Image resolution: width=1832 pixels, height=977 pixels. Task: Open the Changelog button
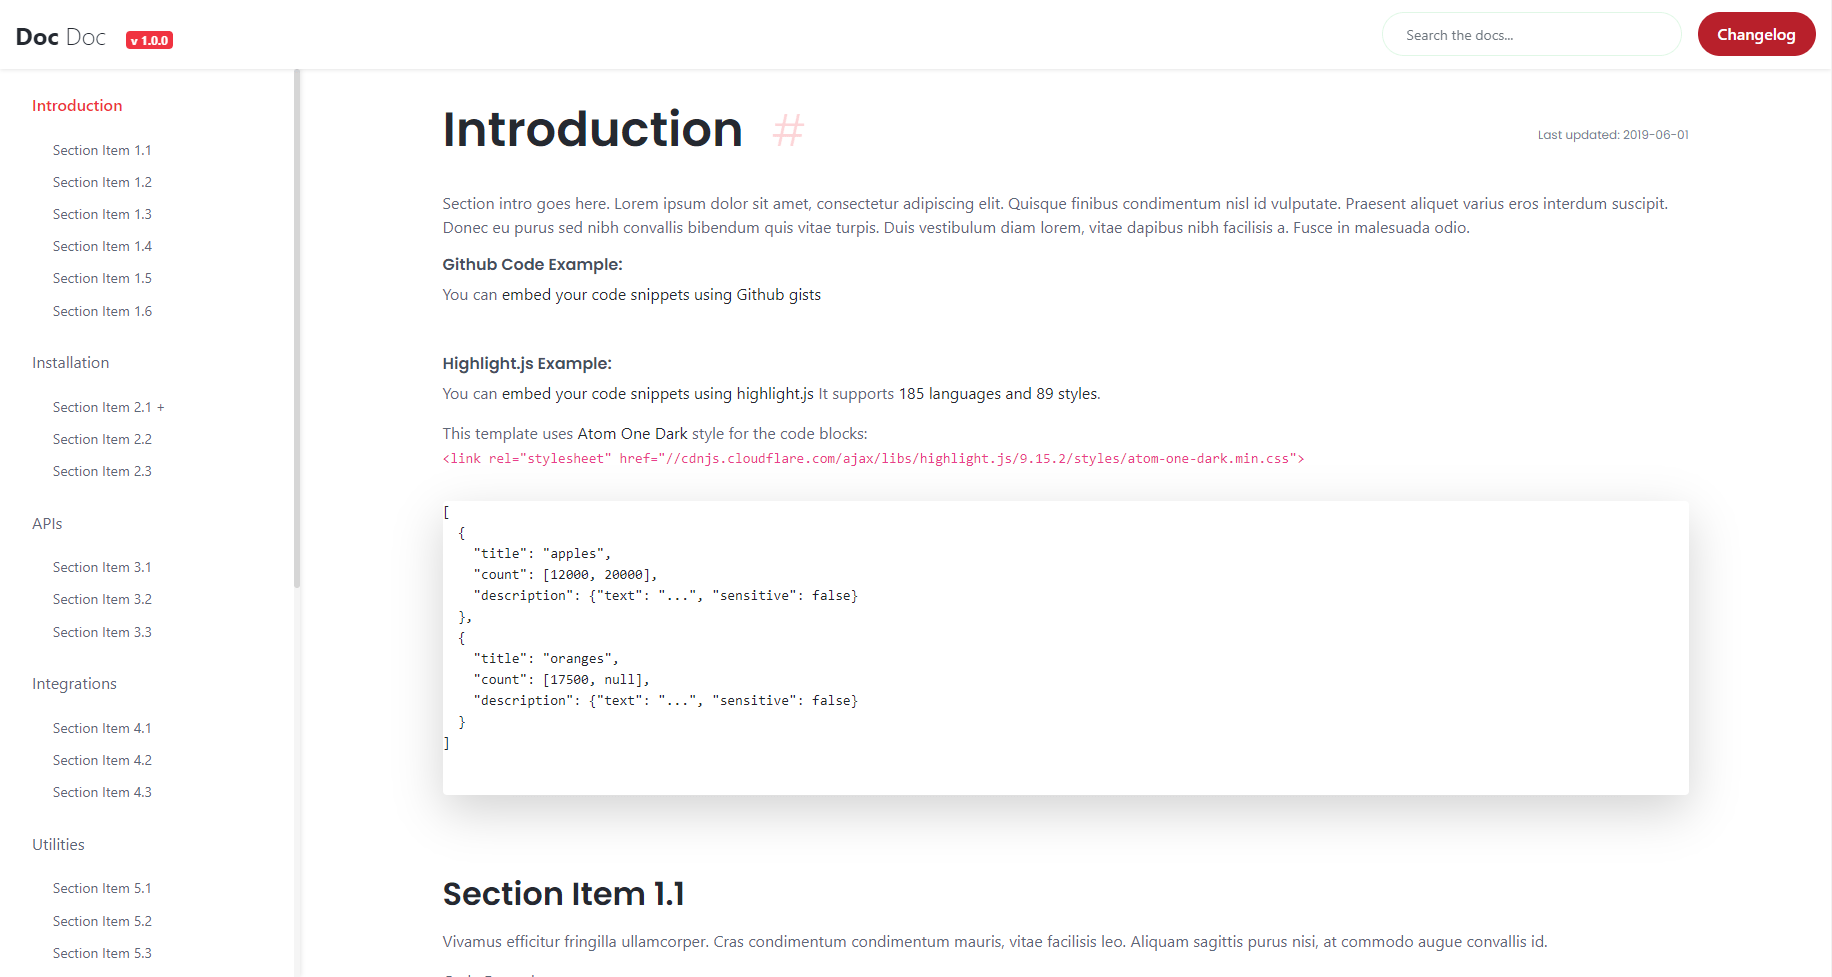click(1756, 34)
